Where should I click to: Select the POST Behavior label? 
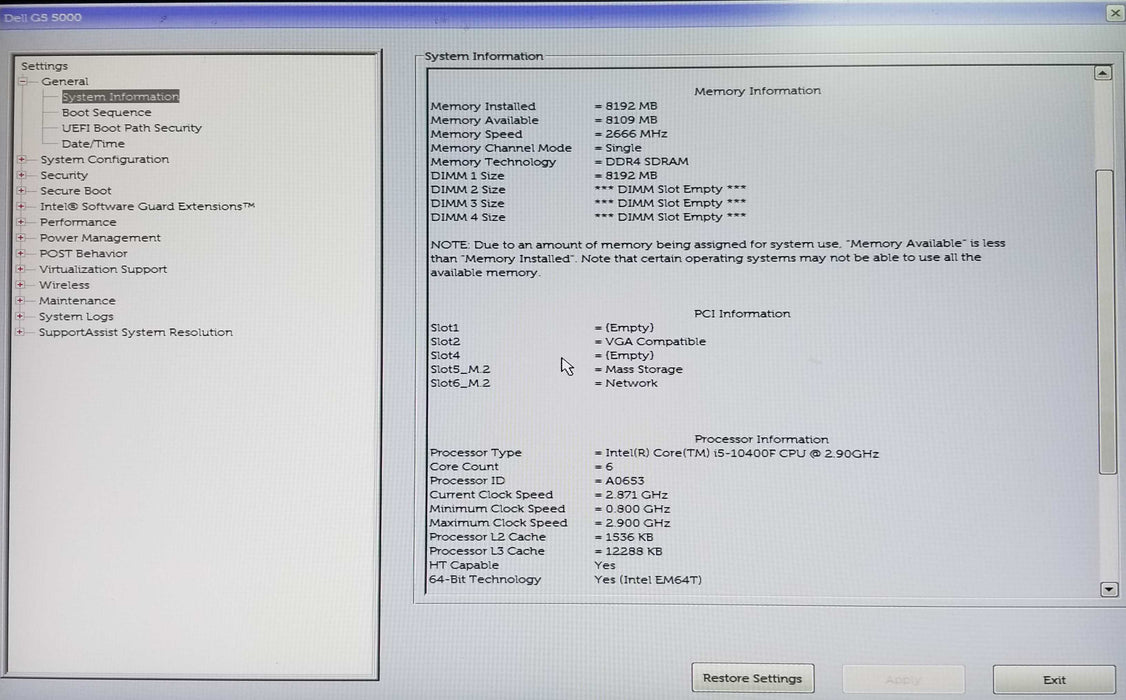point(83,253)
